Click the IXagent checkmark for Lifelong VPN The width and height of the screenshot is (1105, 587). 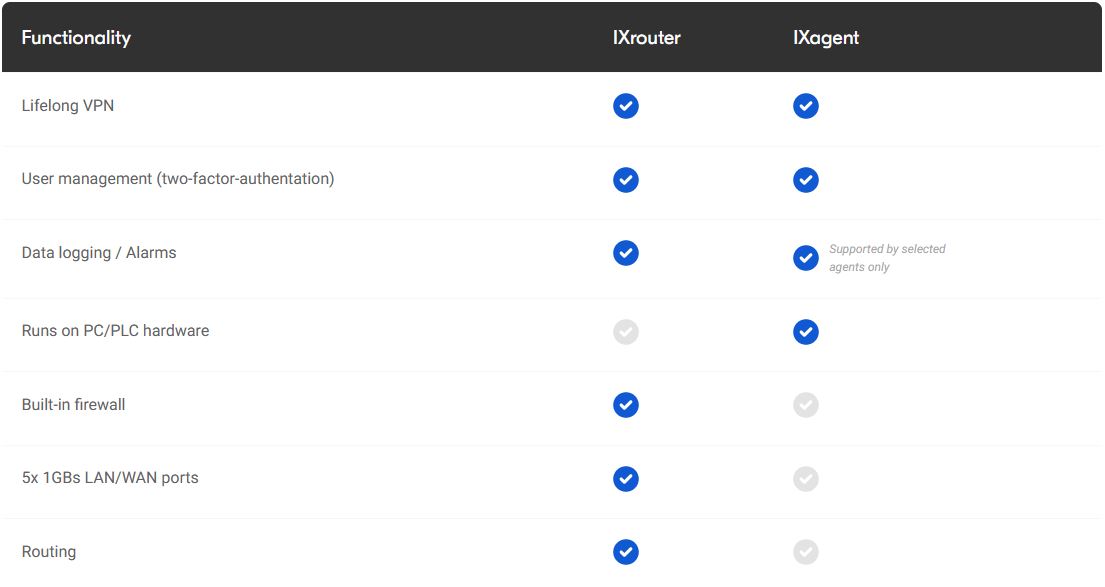point(805,106)
